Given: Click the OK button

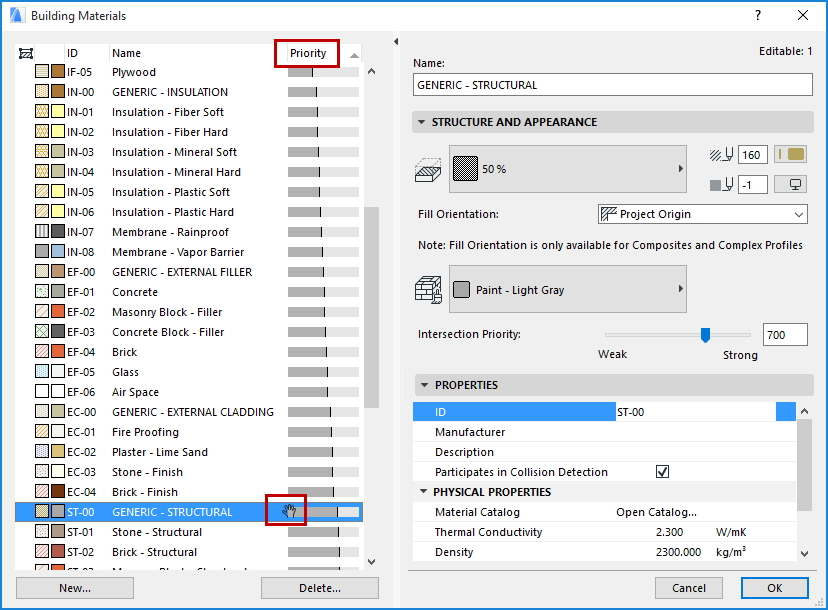Looking at the screenshot, I should pyautogui.click(x=775, y=588).
